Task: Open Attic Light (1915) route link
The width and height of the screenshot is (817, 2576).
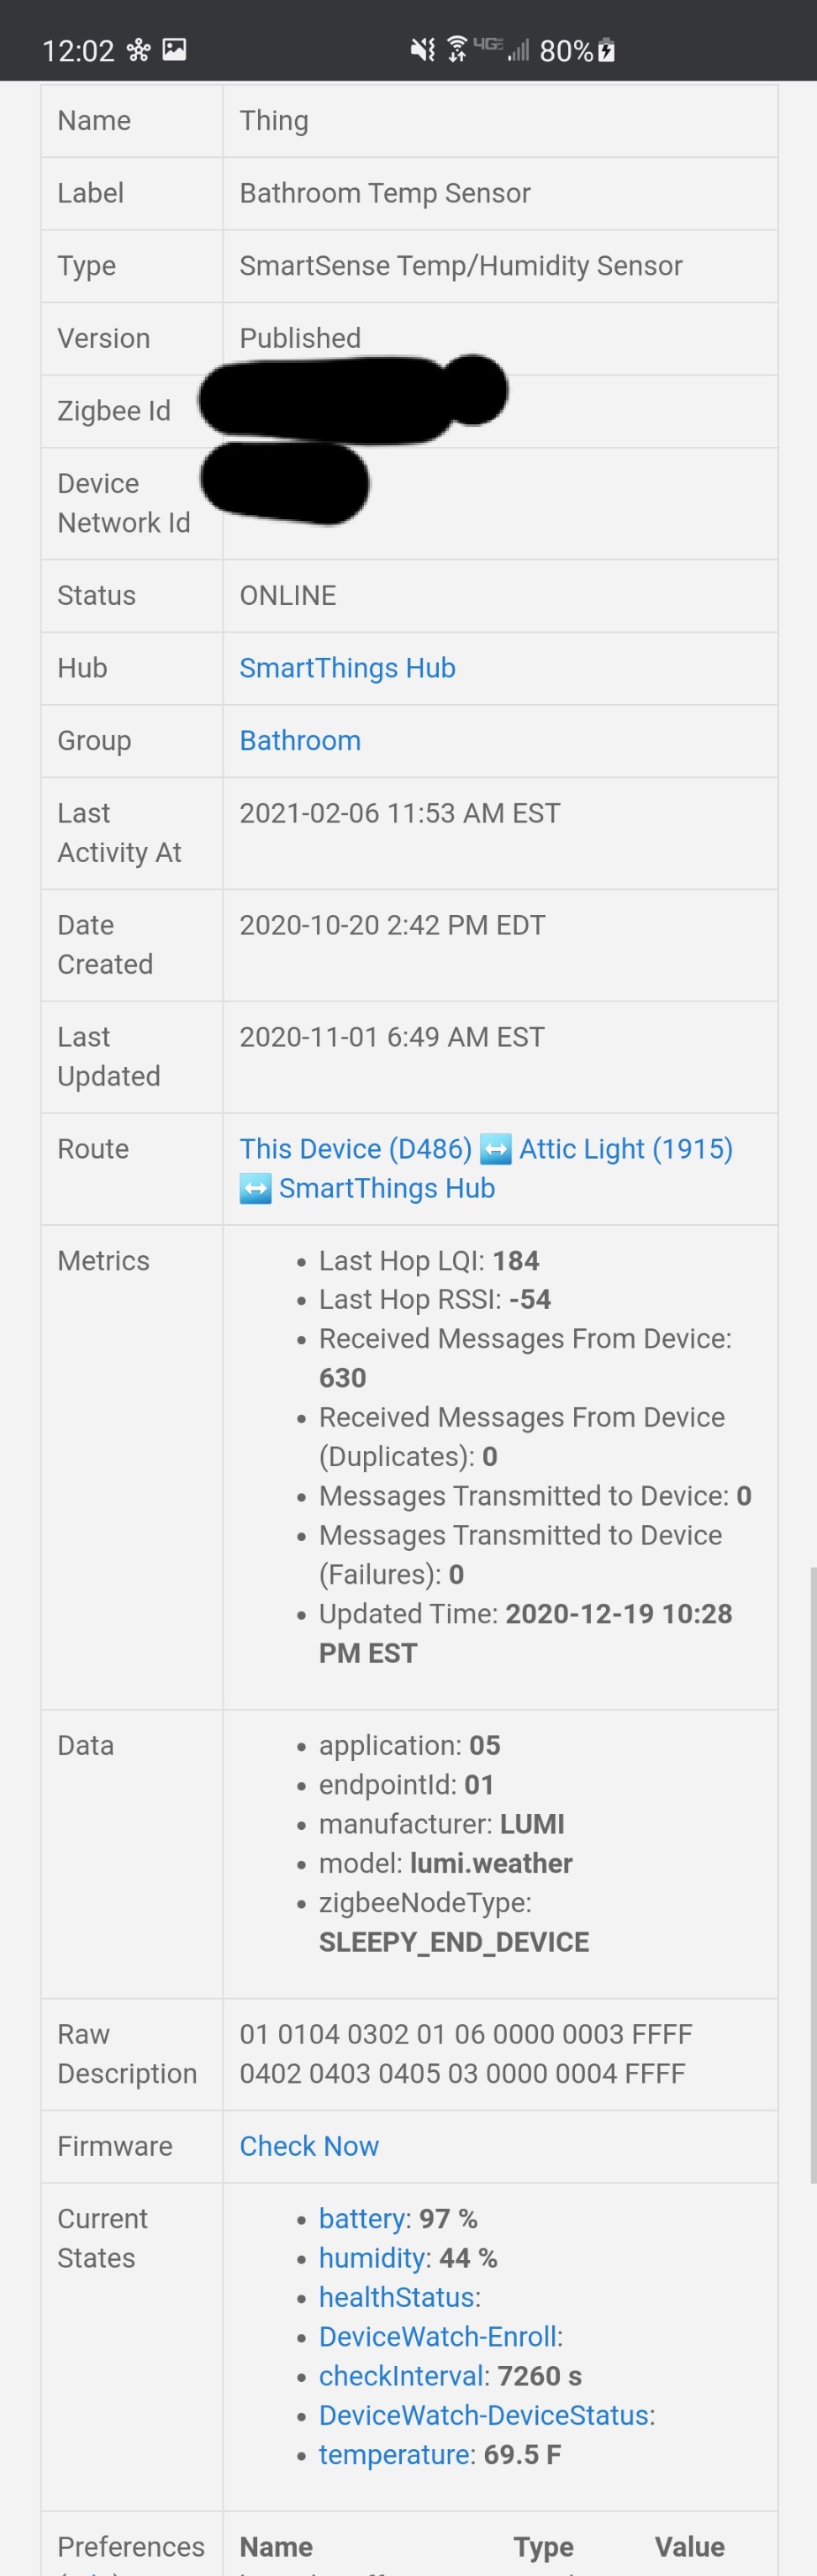Action: click(626, 1149)
